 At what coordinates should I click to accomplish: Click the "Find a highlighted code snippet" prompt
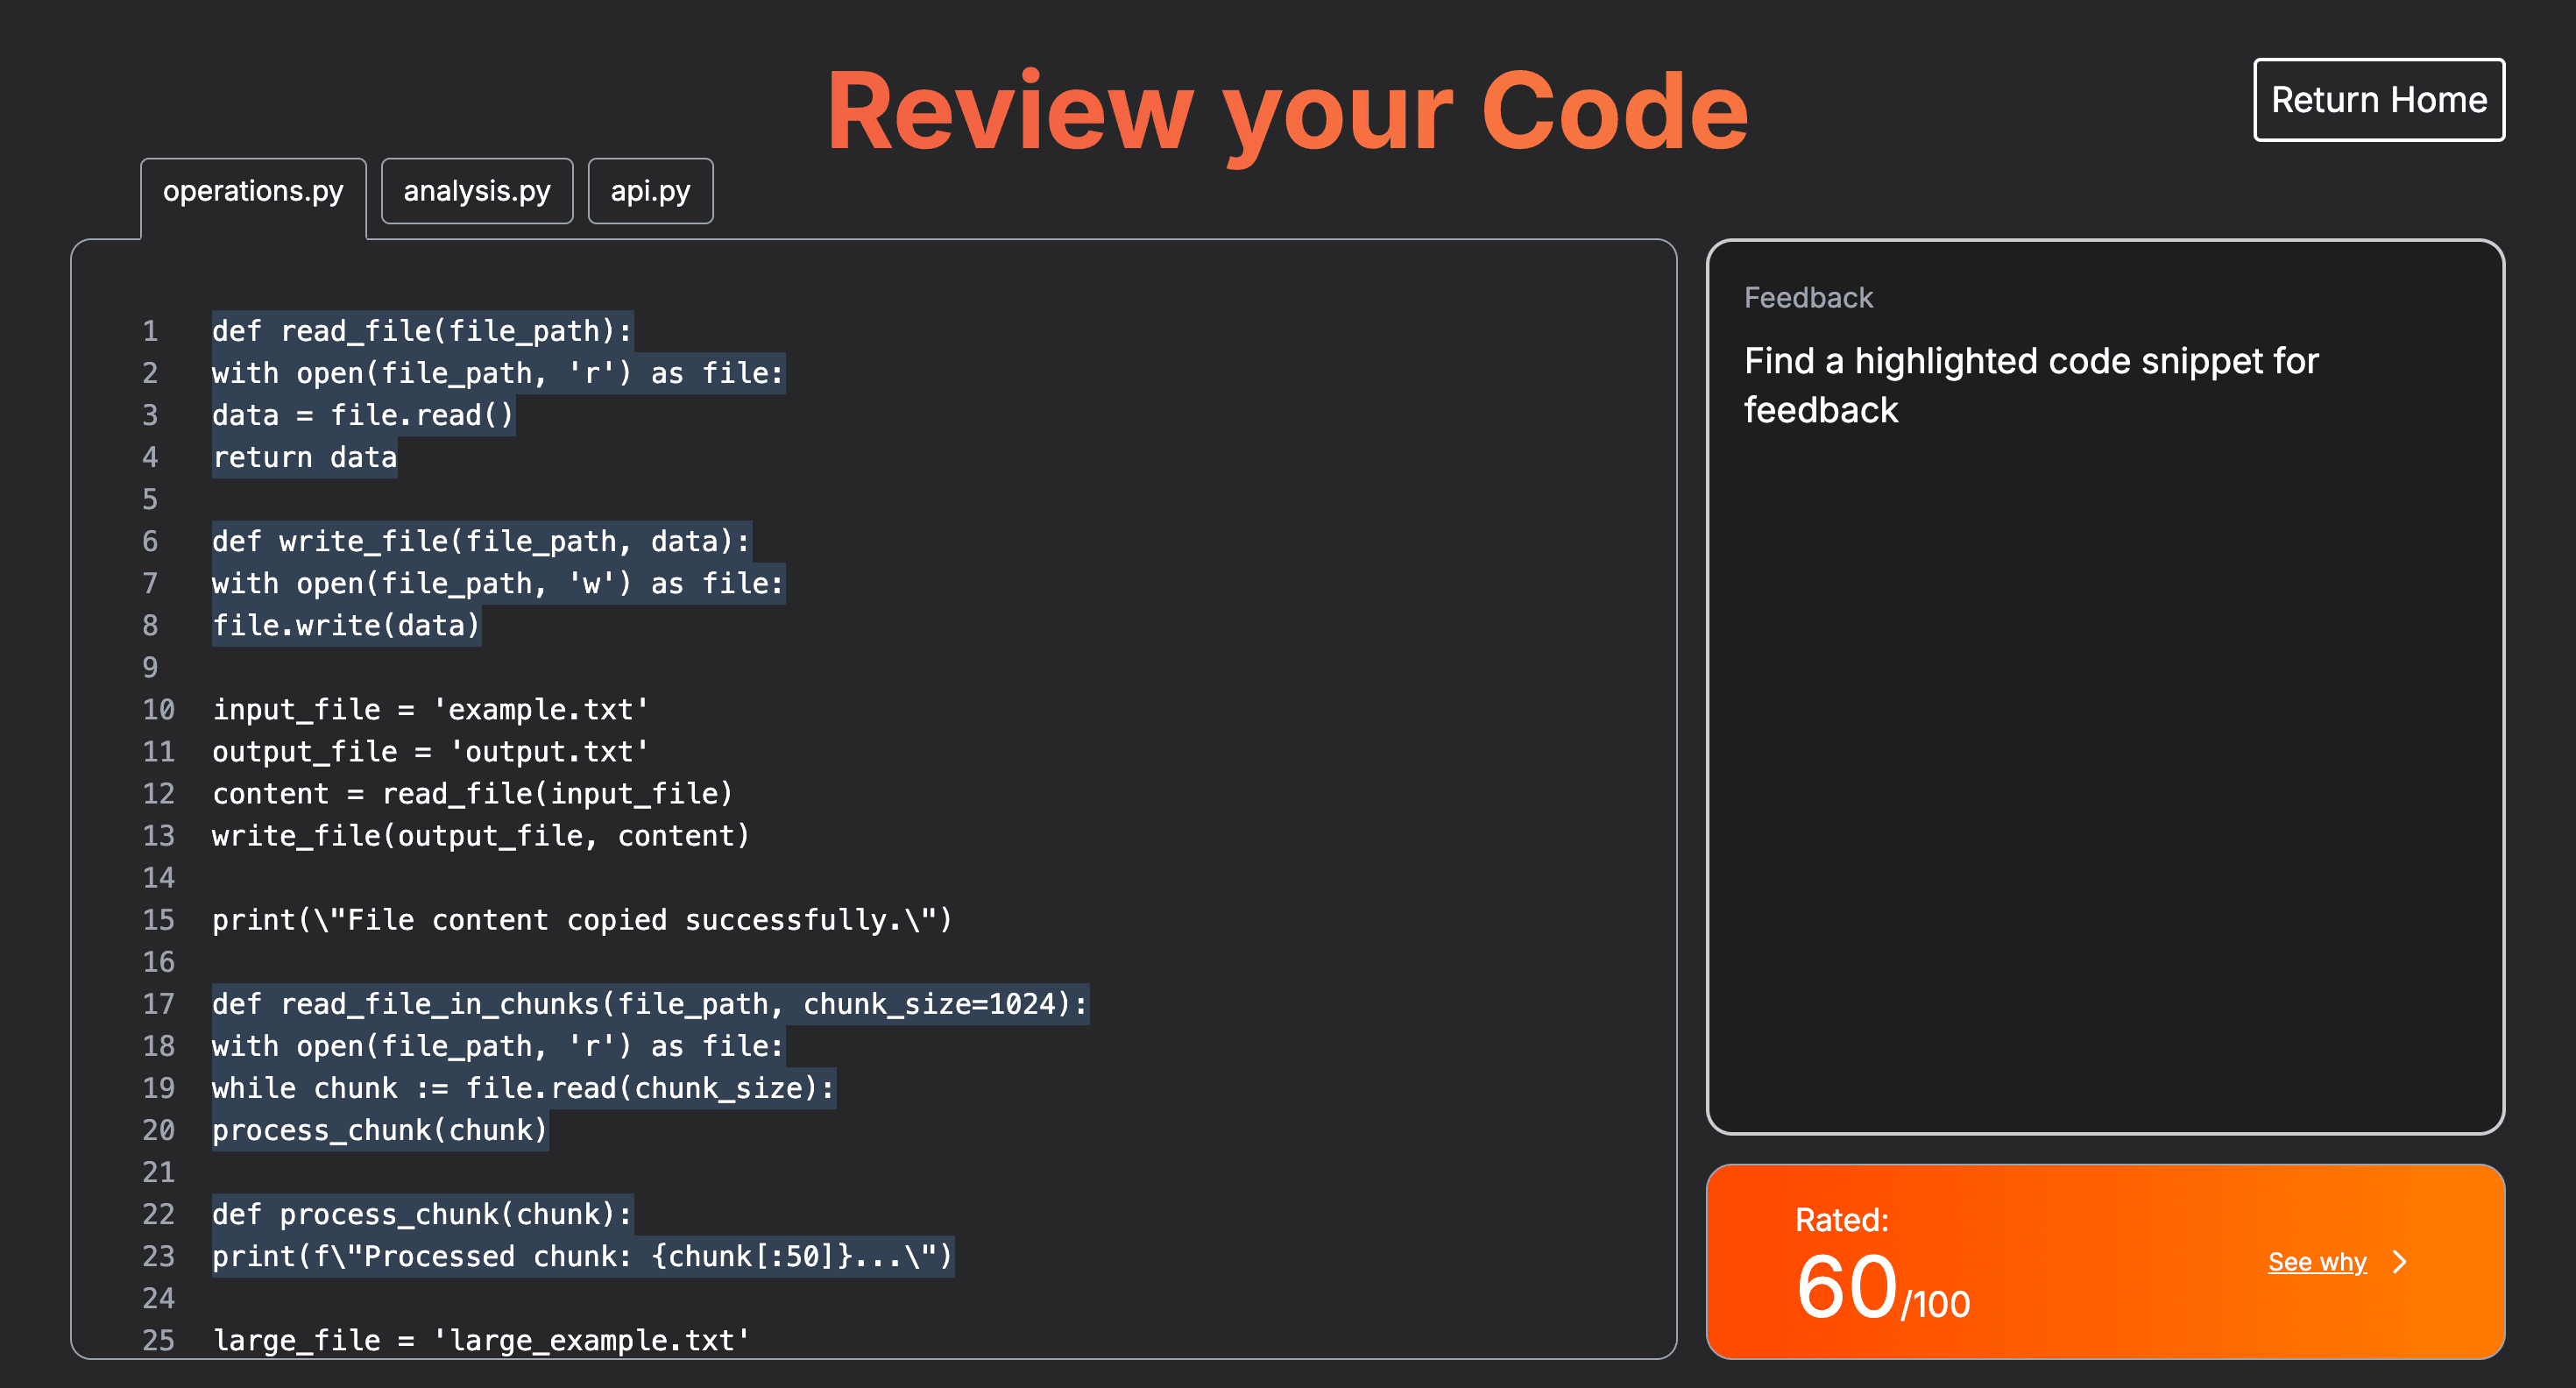coord(2031,385)
